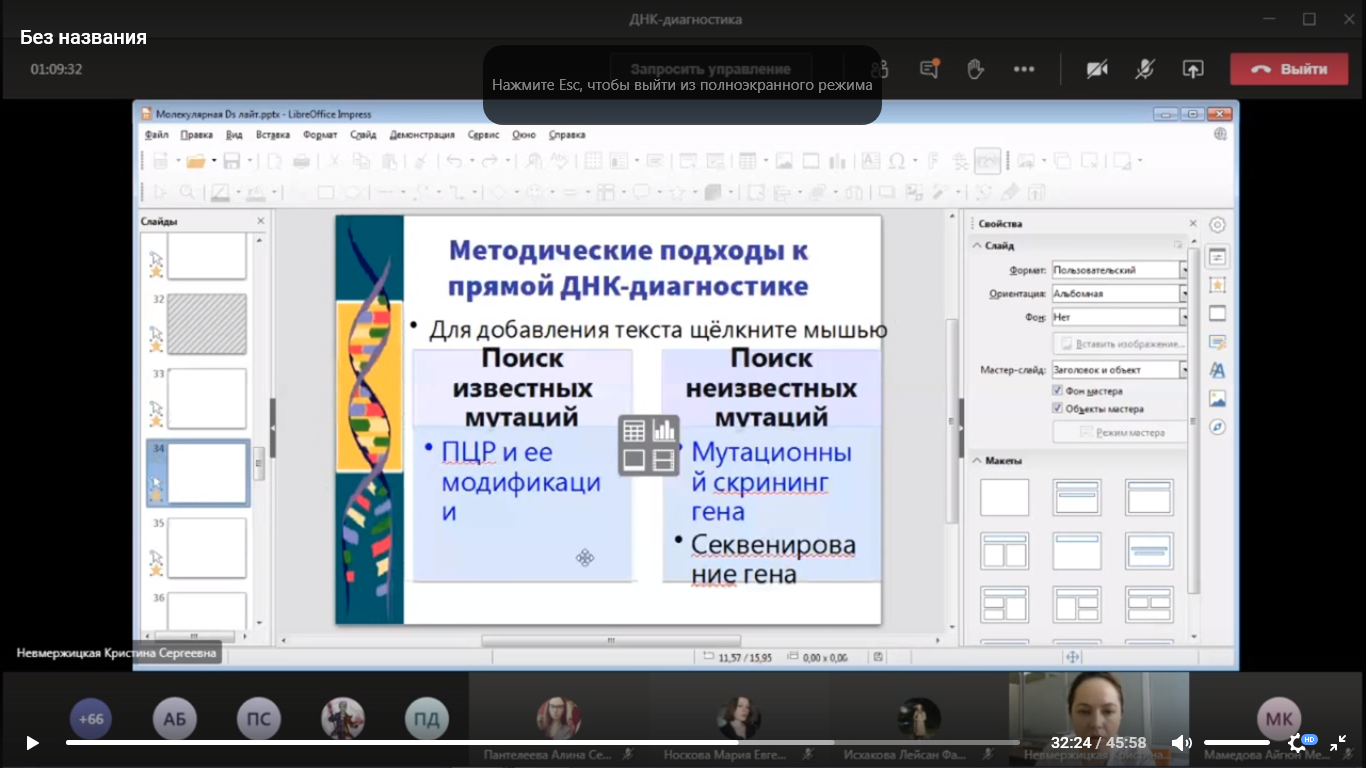Seek within the video progress bar
The image size is (1366, 768).
click(x=542, y=743)
